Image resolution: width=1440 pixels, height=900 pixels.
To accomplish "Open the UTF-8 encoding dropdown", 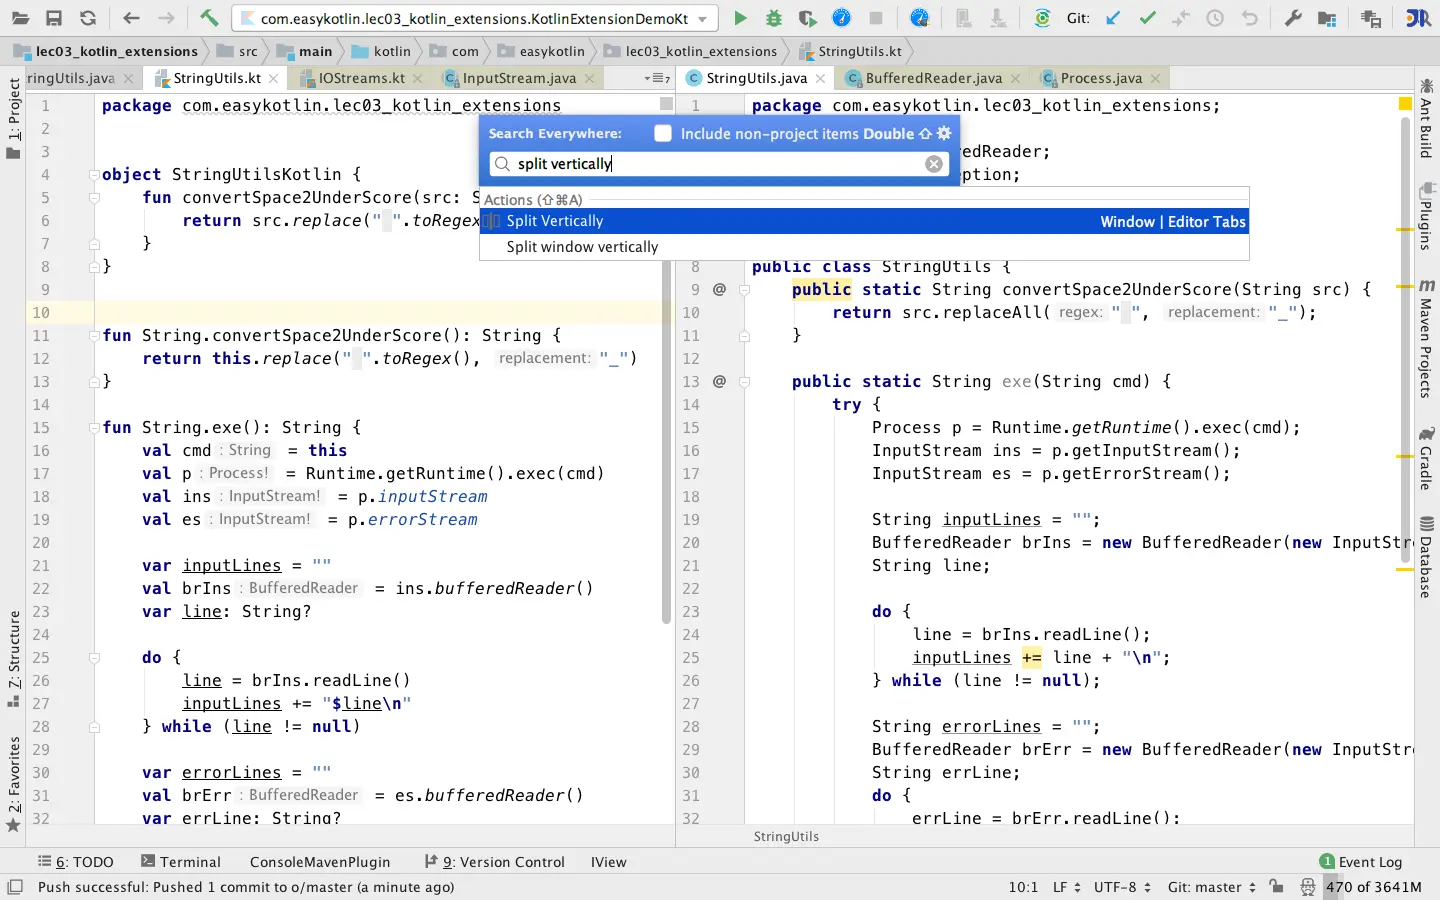I will pyautogui.click(x=1122, y=887).
